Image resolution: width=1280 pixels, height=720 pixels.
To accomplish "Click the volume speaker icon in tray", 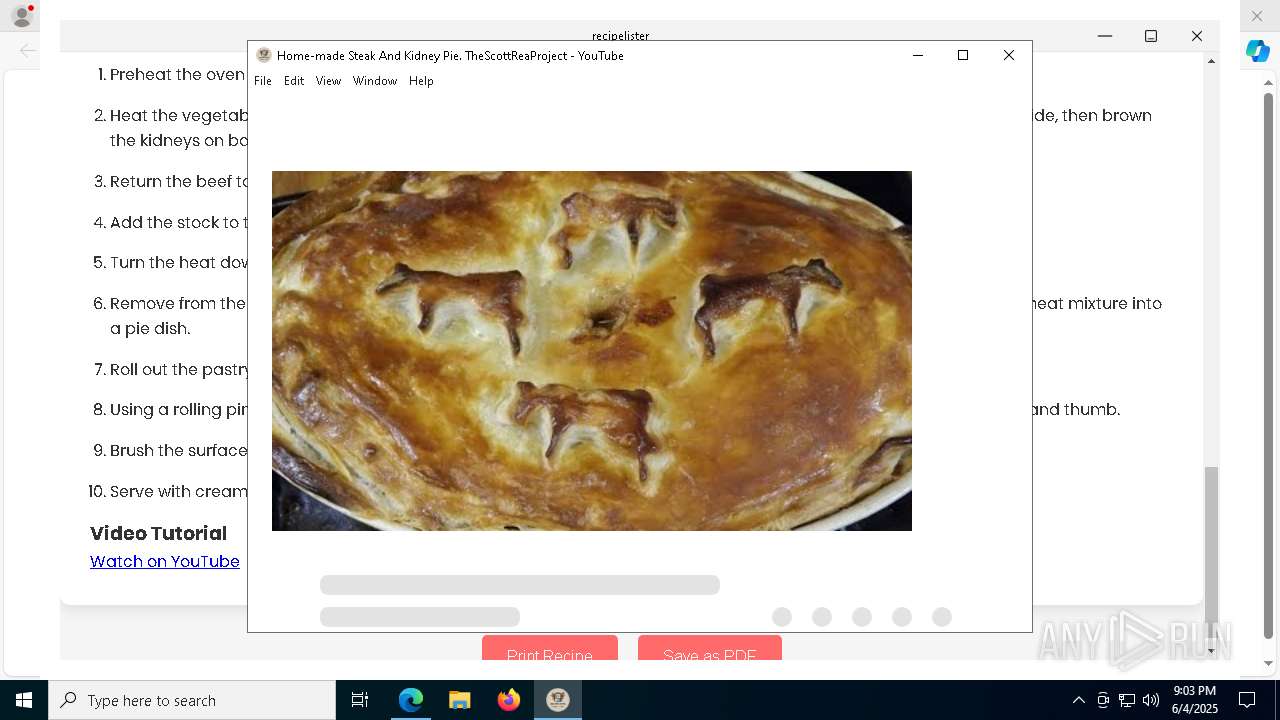I will pos(1151,700).
